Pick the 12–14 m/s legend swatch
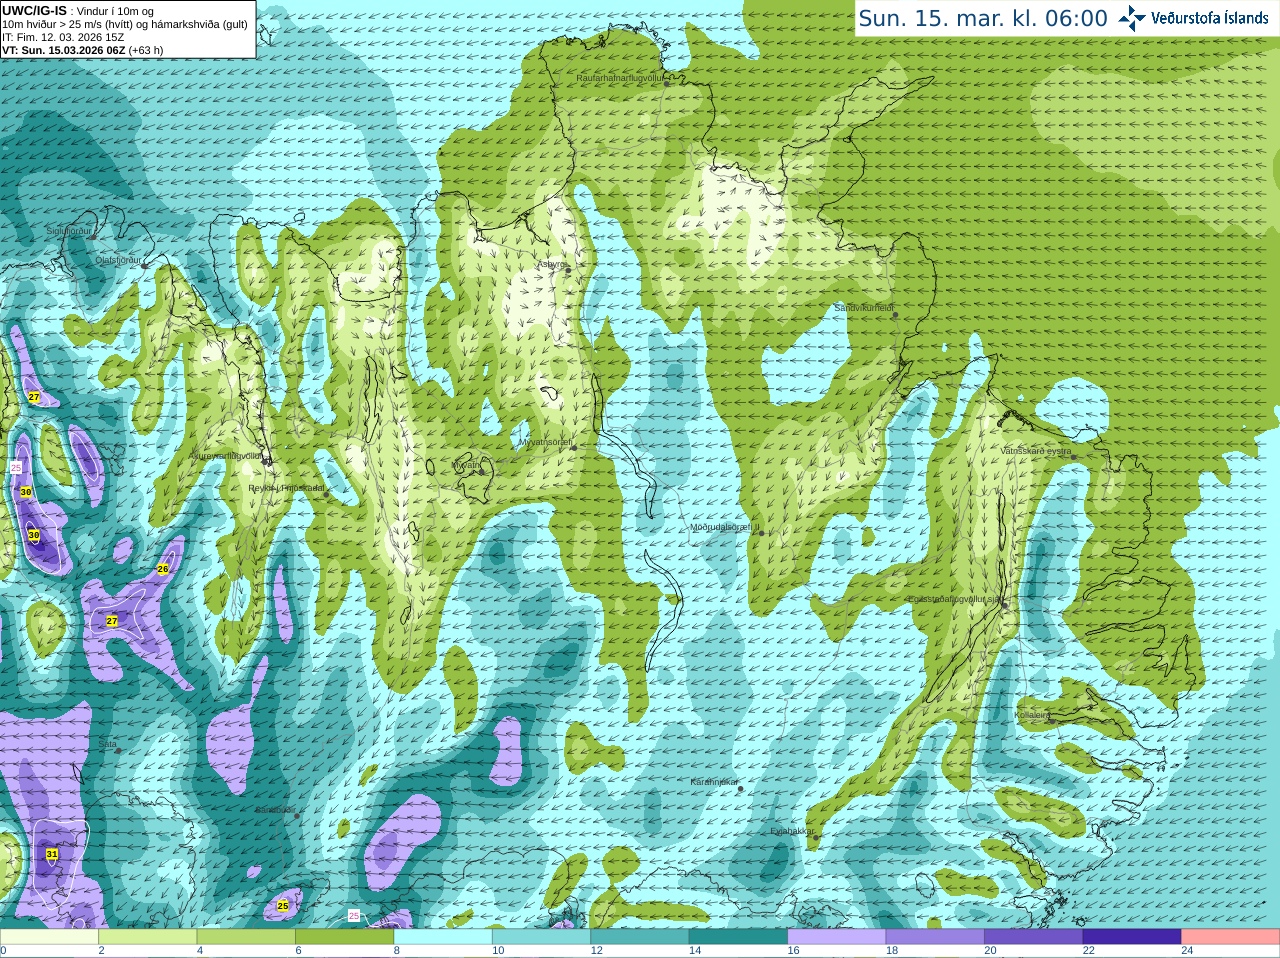 pos(640,937)
